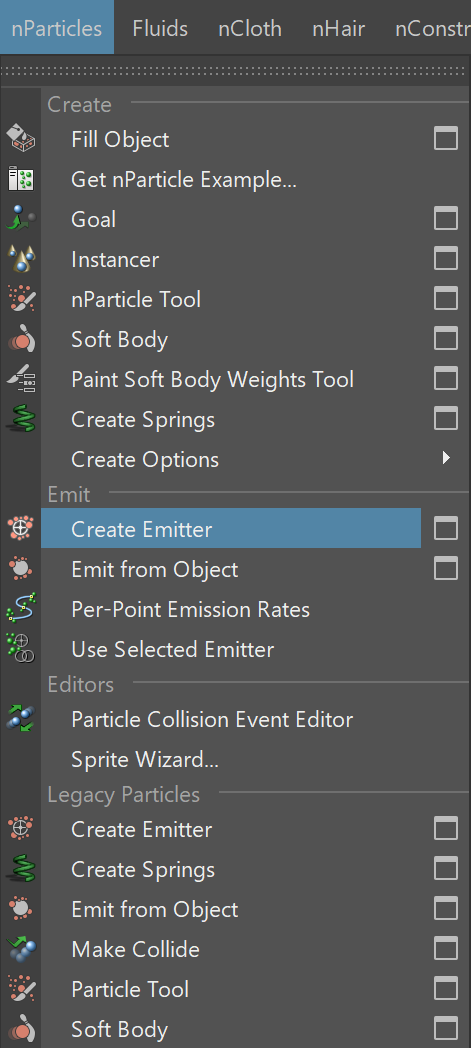
Task: Click the nParticle Tool brush icon
Action: (x=21, y=299)
